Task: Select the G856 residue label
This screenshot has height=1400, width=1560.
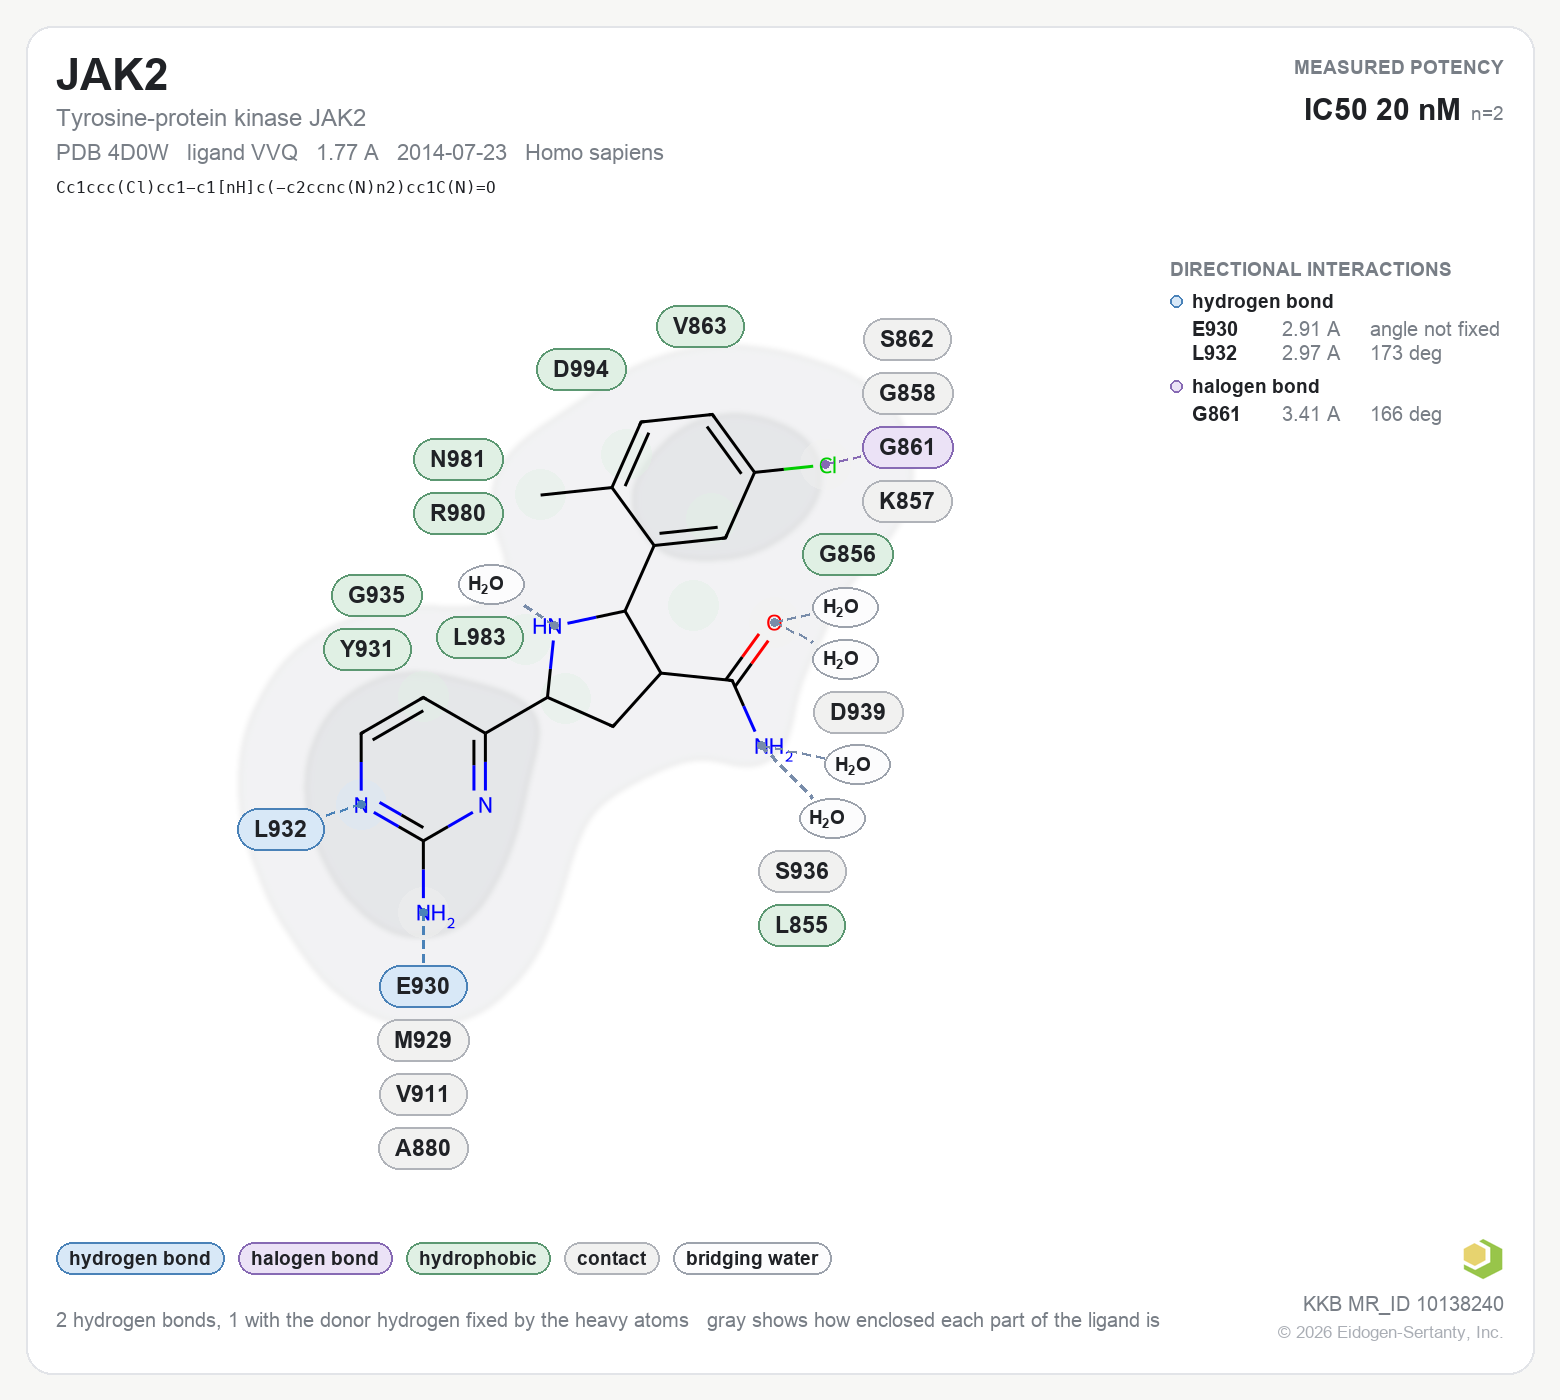Action: click(x=848, y=554)
